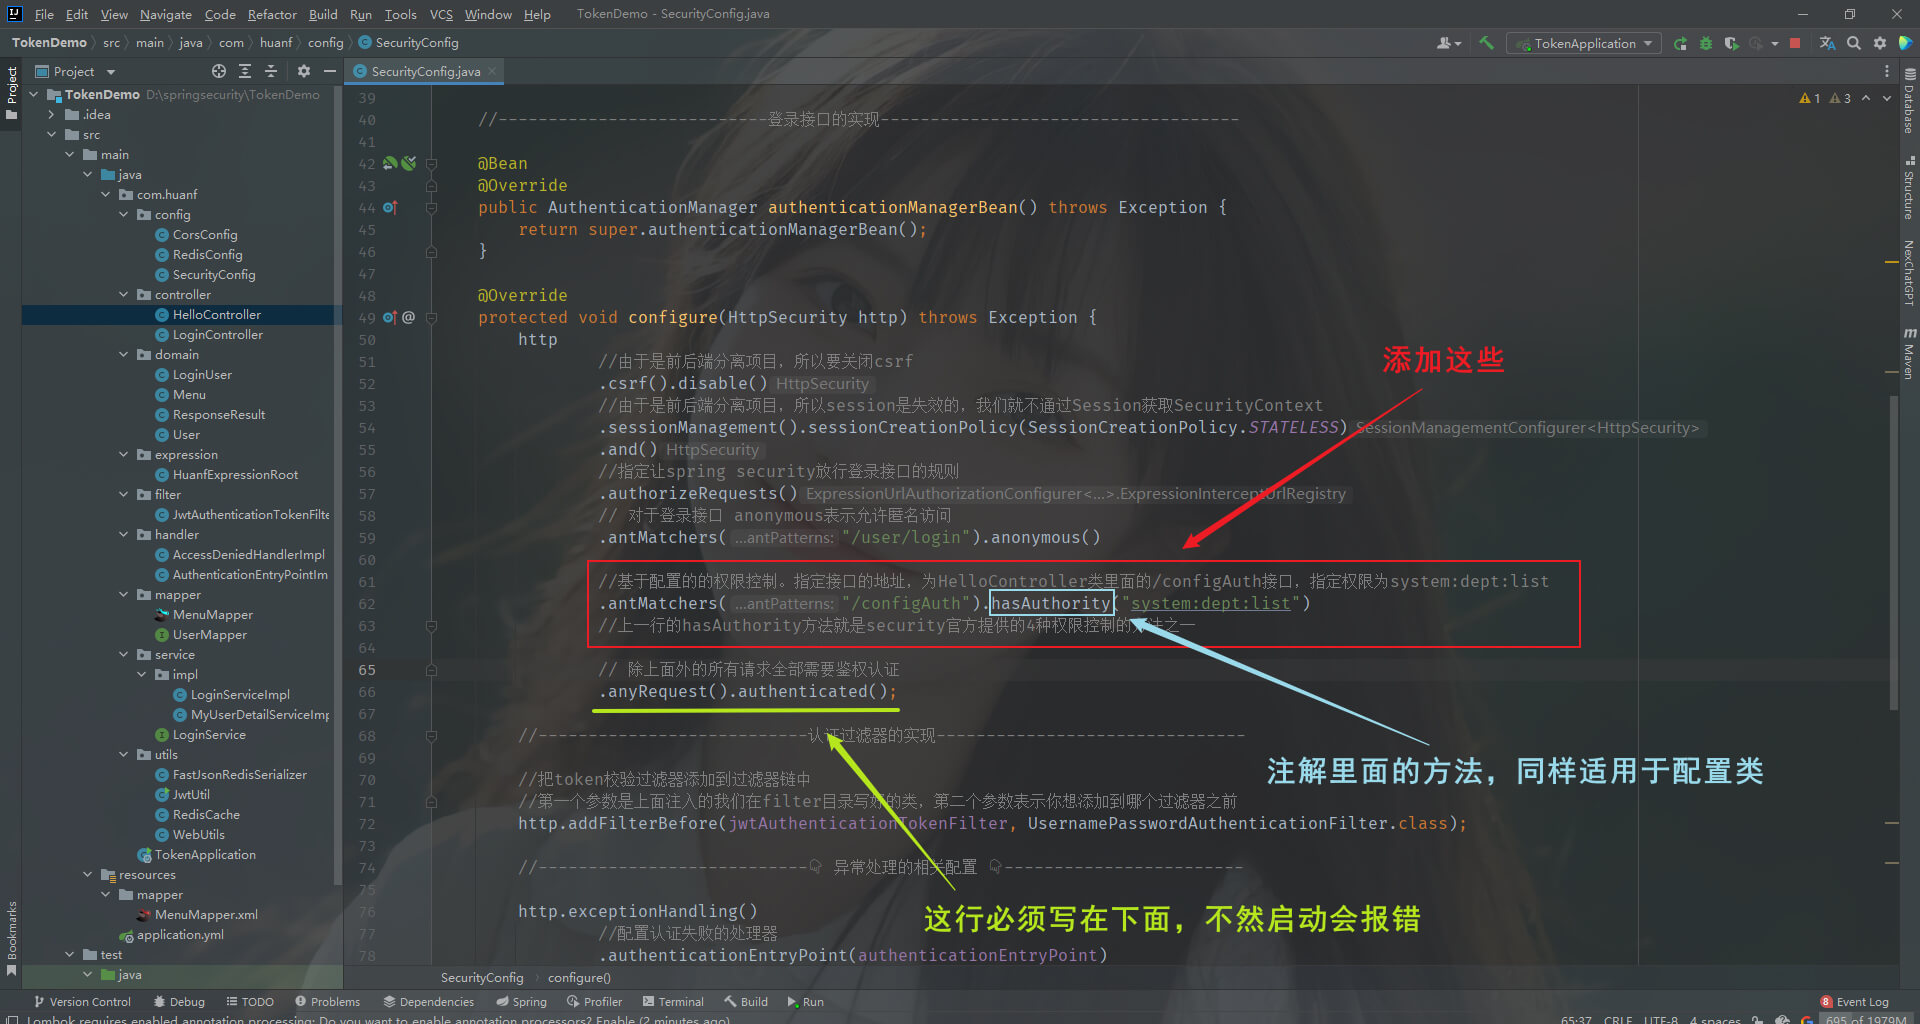Open the Refactor menu
This screenshot has width=1920, height=1024.
click(272, 14)
